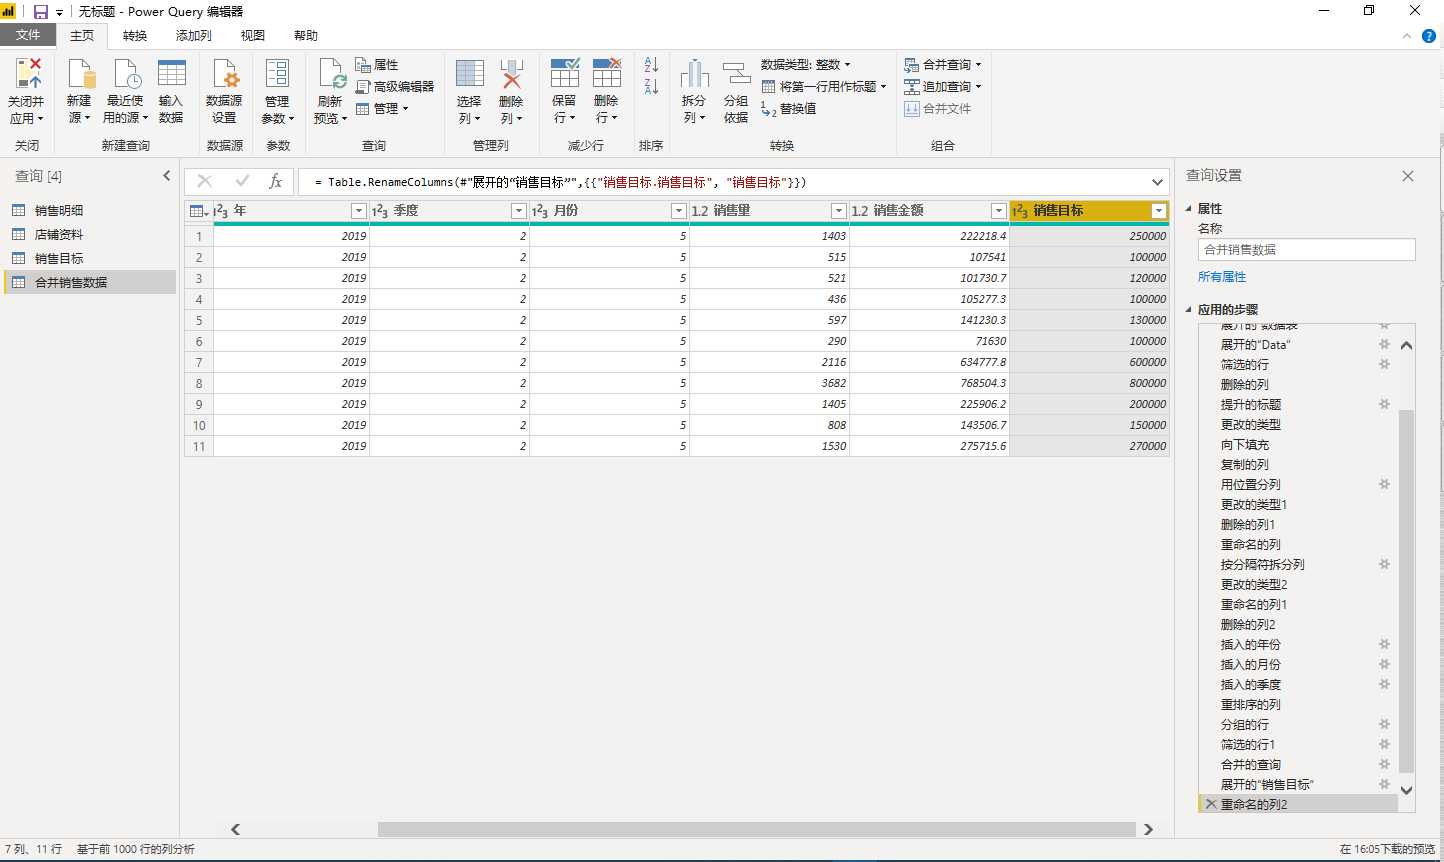
Task: Click the save icon in title bar
Action: pos(41,11)
